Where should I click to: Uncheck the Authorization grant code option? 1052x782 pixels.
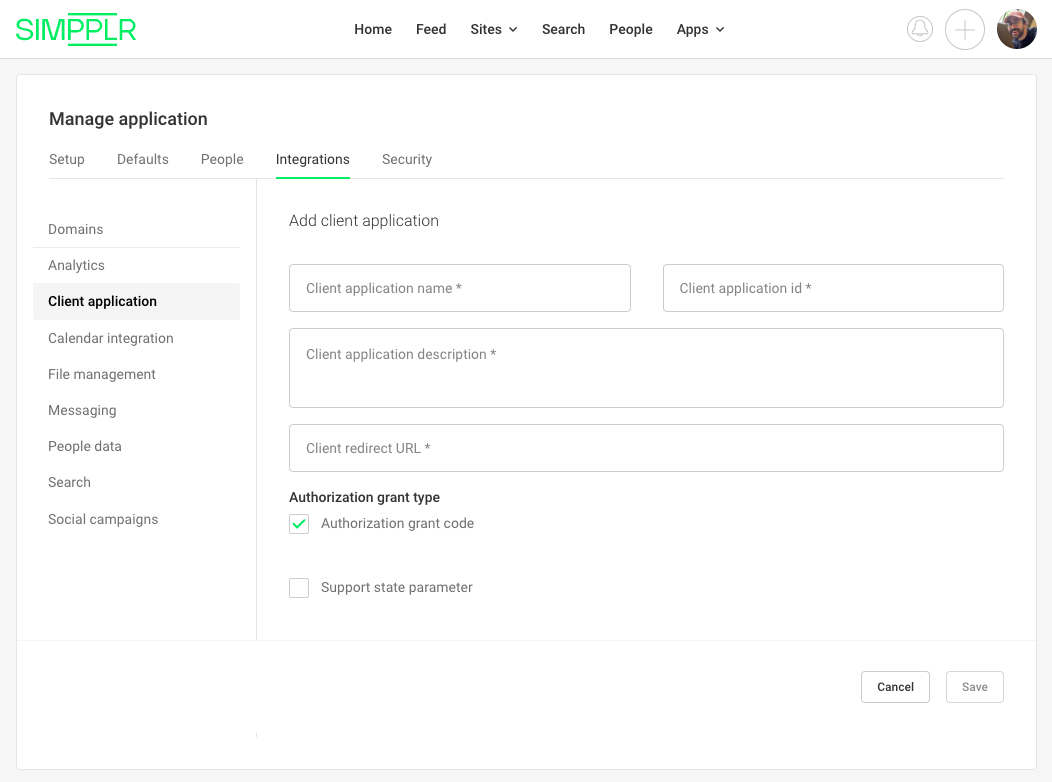pyautogui.click(x=298, y=523)
